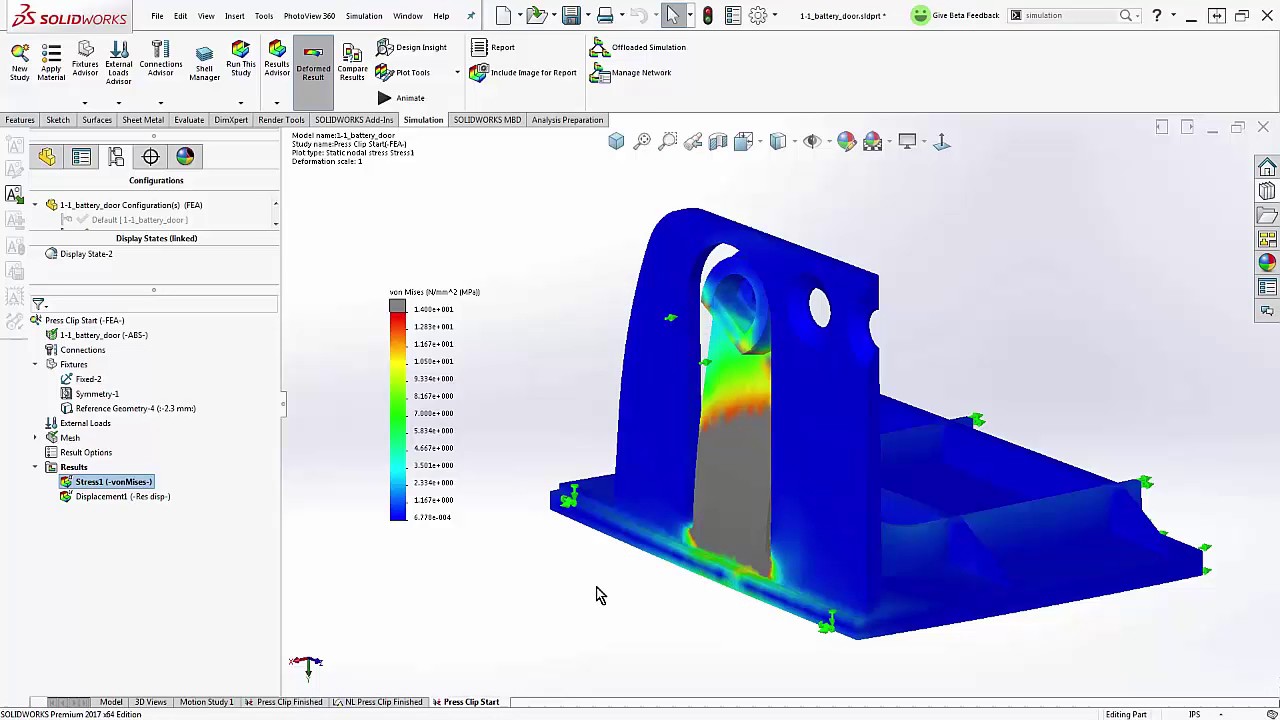Select Fixed-2 fixture in tree
The width and height of the screenshot is (1280, 720).
pyautogui.click(x=81, y=379)
